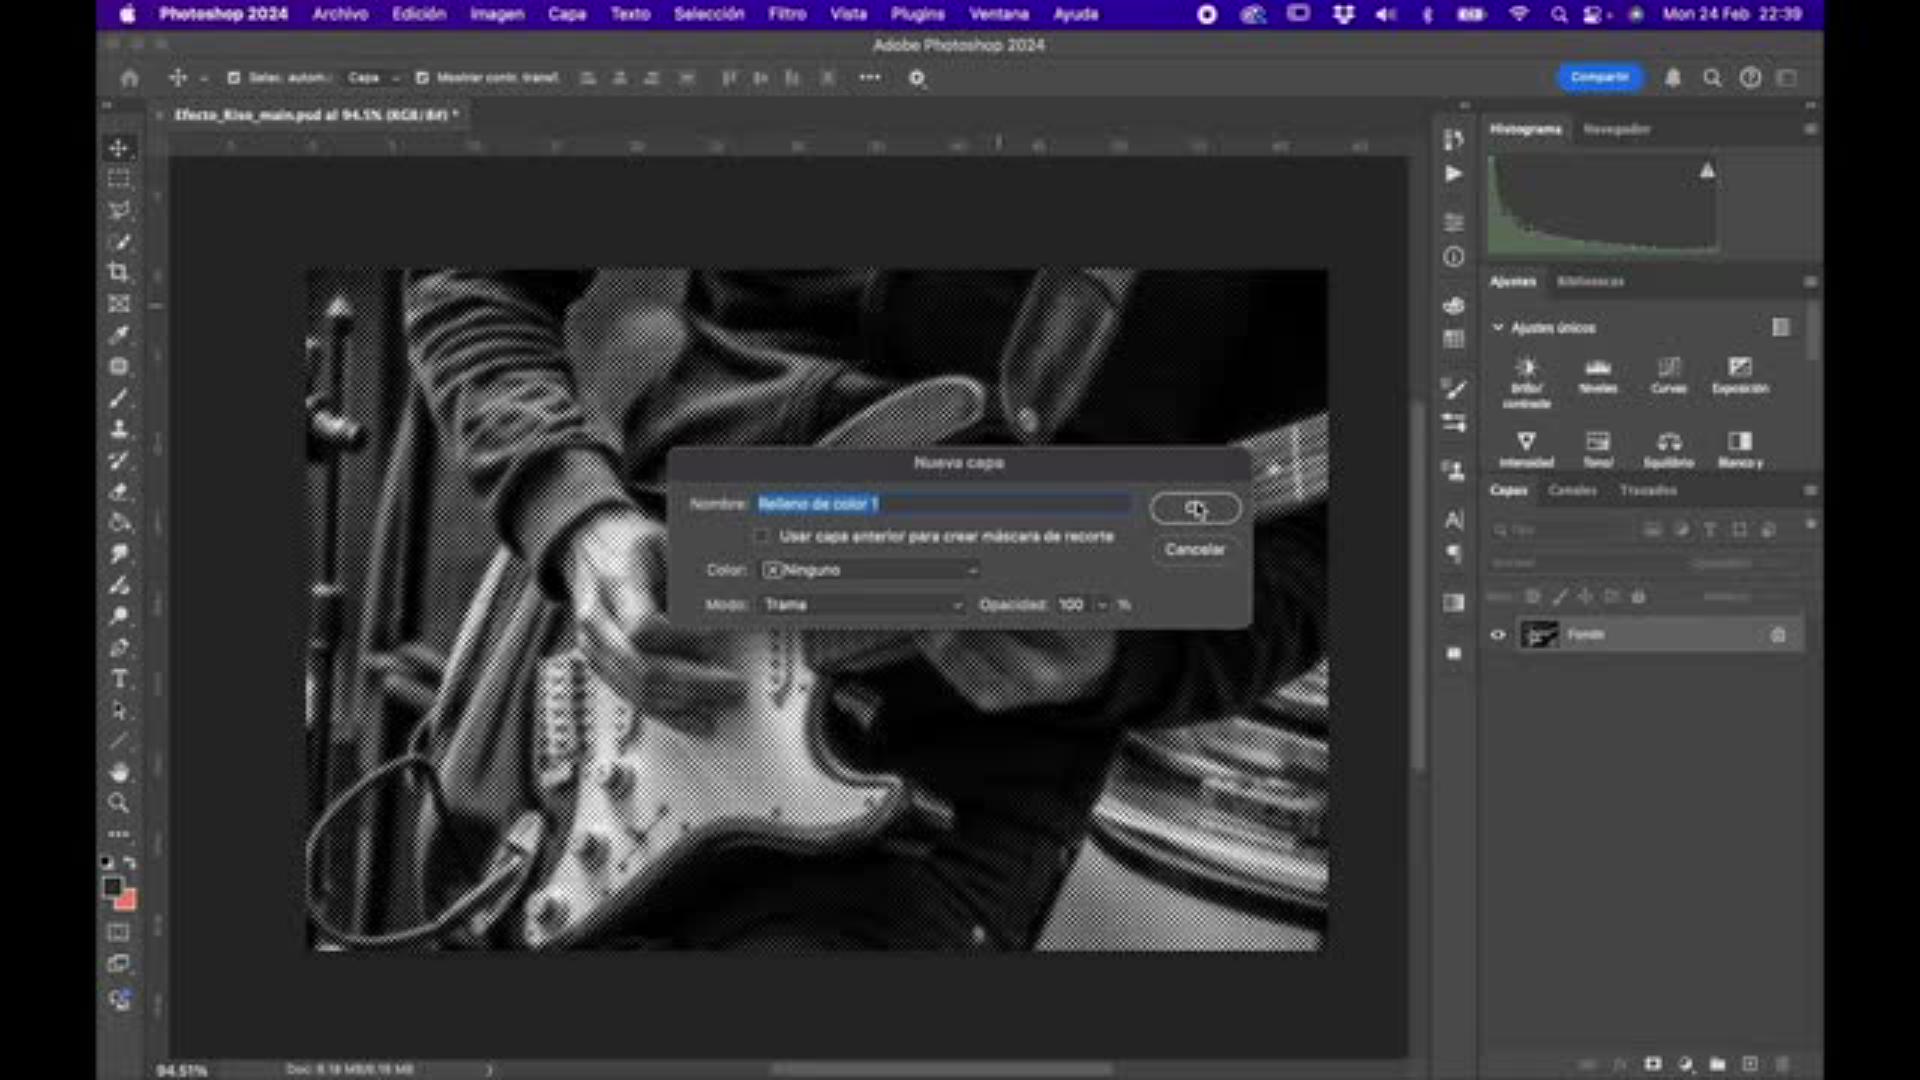Toggle auto-select checkbox in options bar
The height and width of the screenshot is (1080, 1920).
coord(234,78)
